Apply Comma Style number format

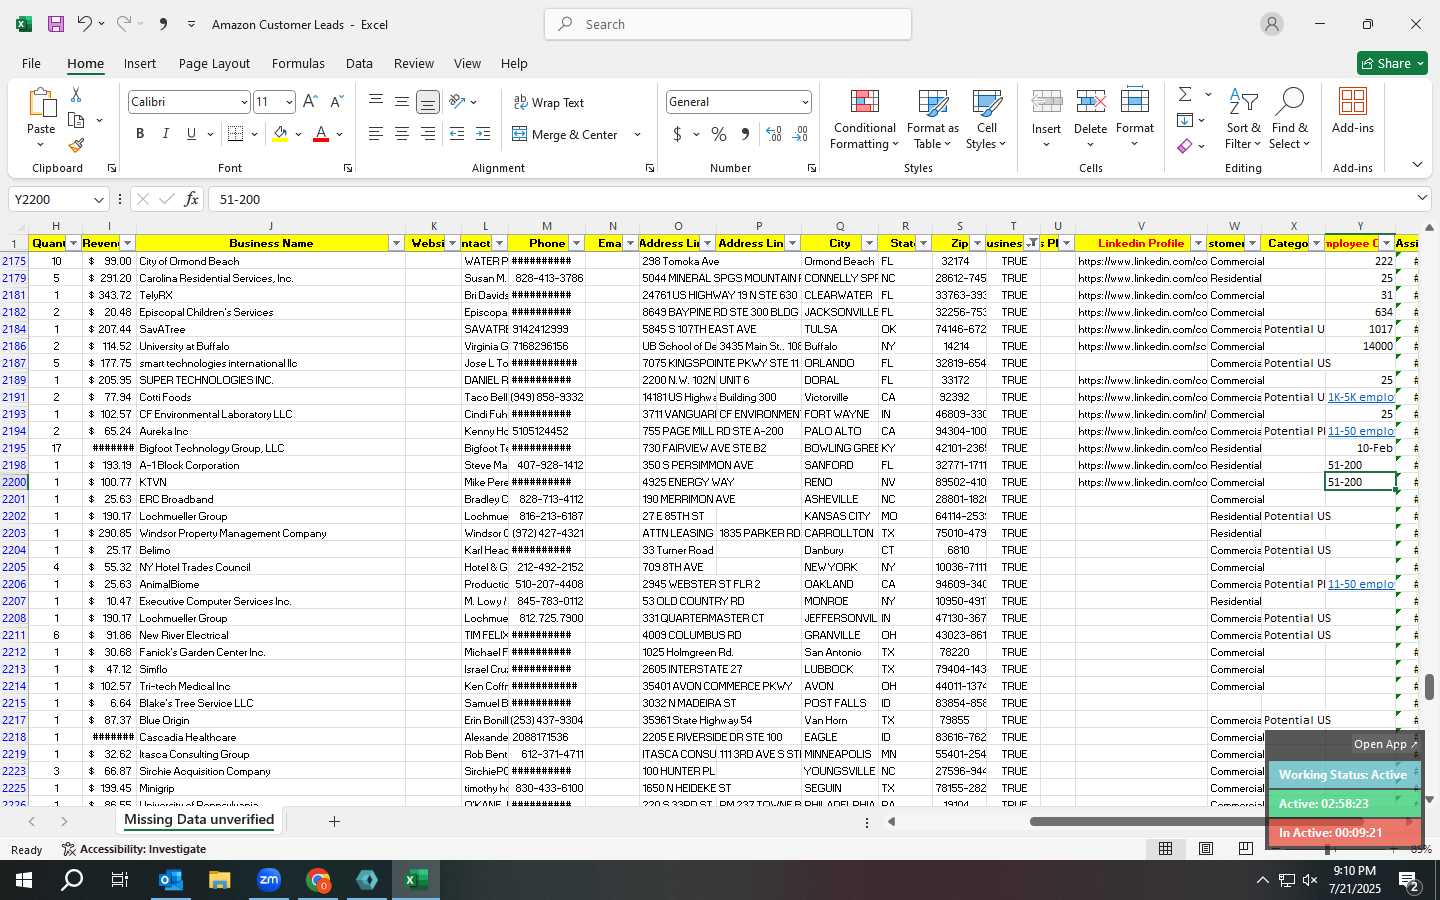(x=745, y=134)
